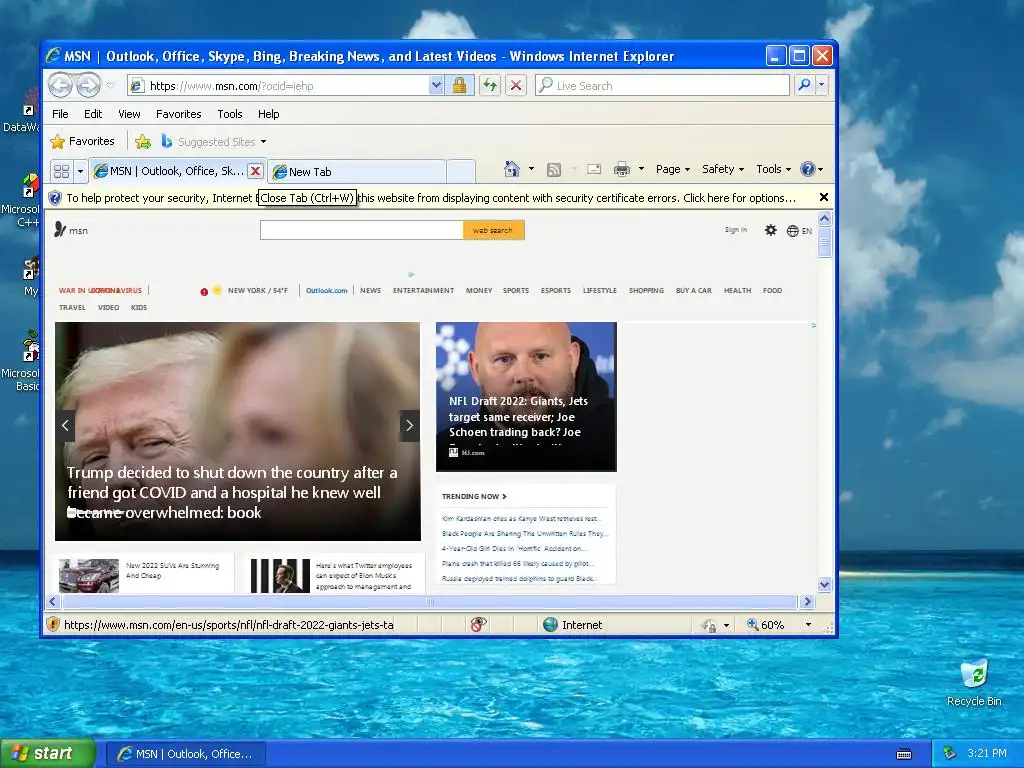
Task: Expand the Print dropdown arrow
Action: [x=641, y=169]
